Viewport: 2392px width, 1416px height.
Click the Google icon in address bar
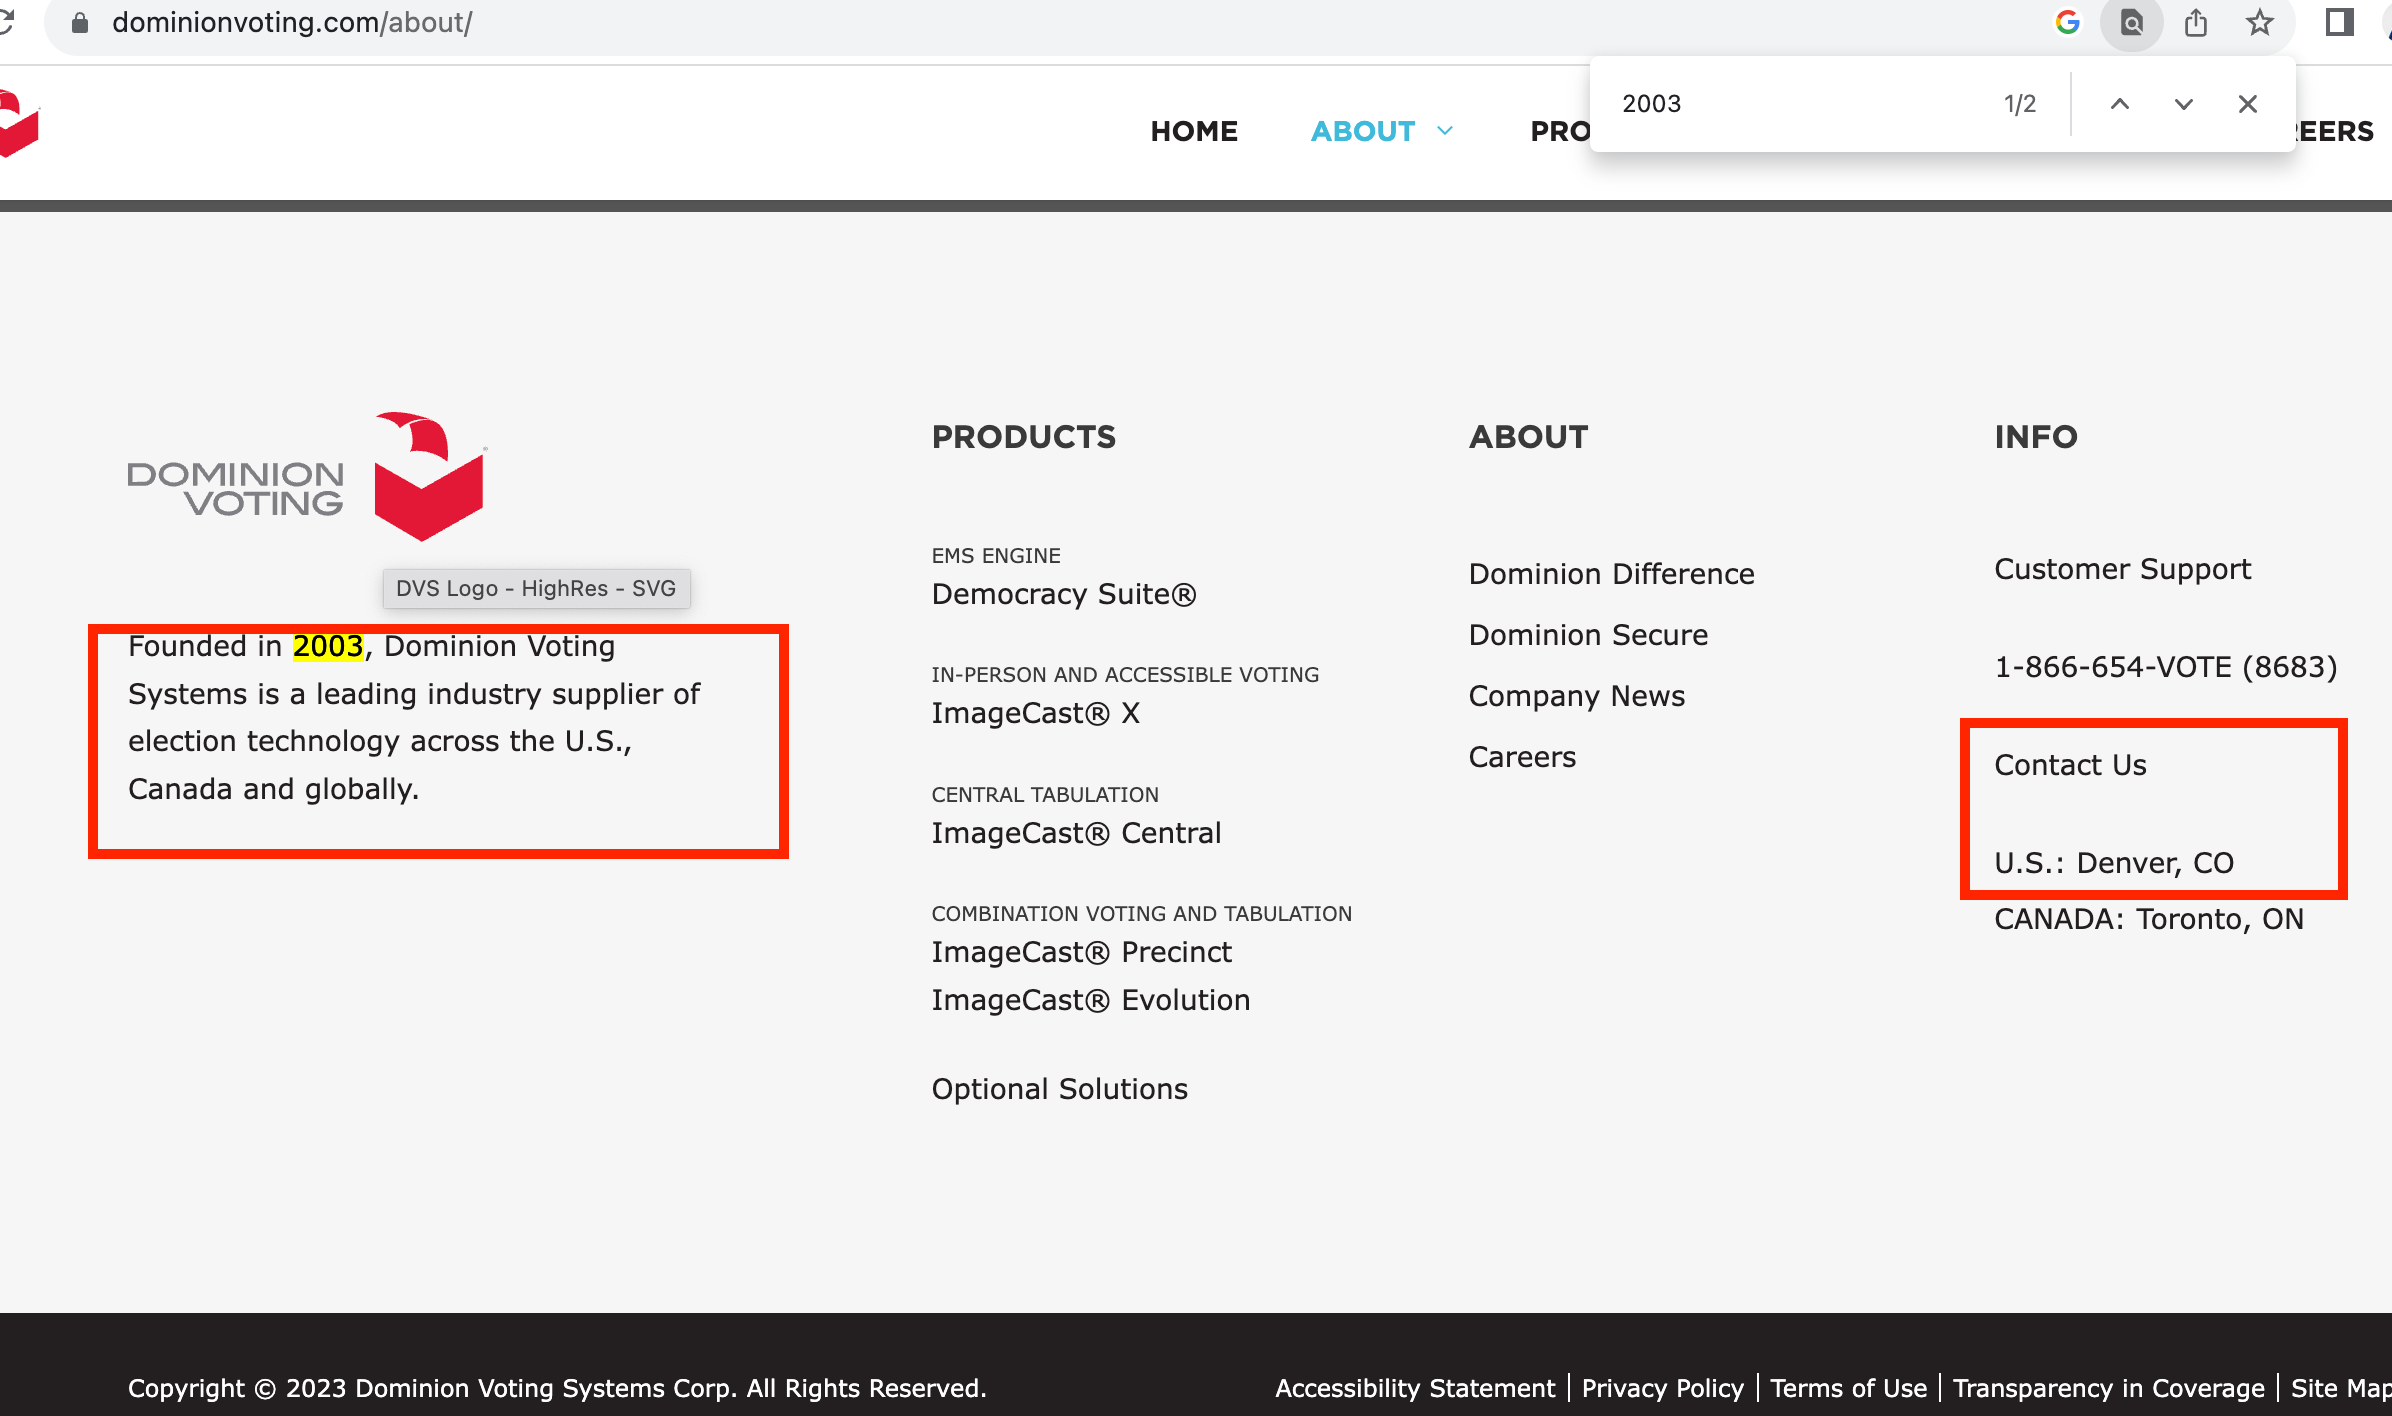tap(2067, 22)
